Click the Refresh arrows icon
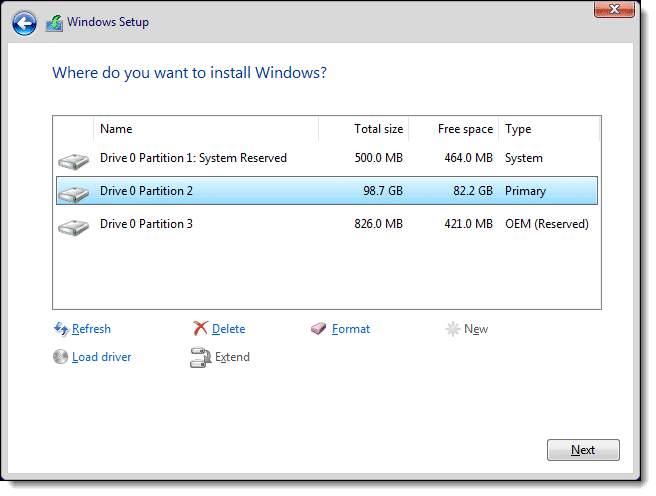Viewport: 656px width, 496px height. coord(61,329)
